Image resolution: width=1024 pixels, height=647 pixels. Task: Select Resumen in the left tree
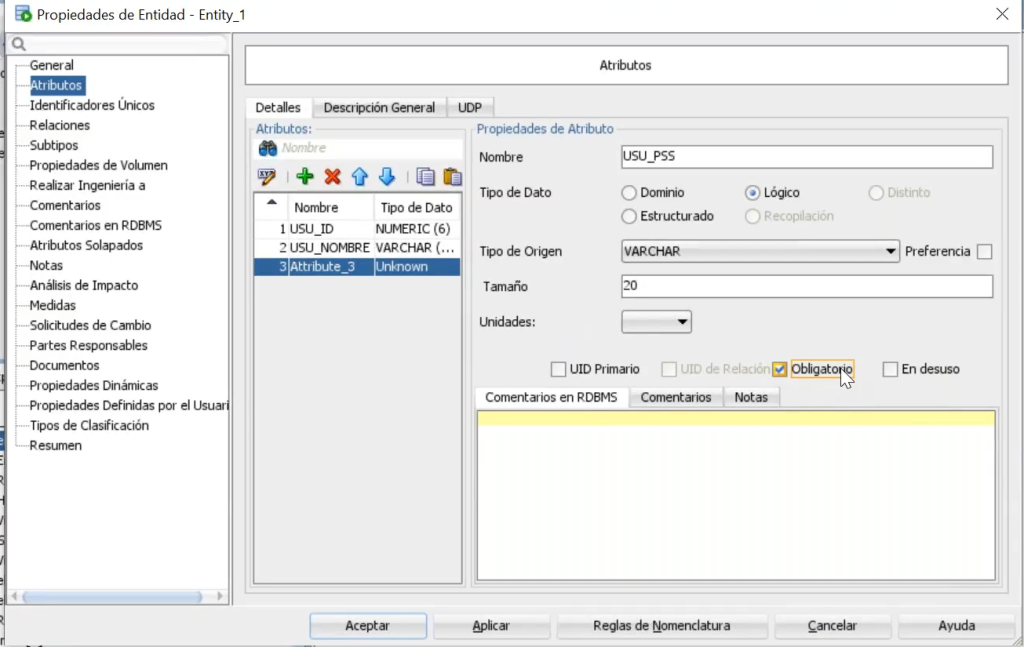pyautogui.click(x=56, y=446)
